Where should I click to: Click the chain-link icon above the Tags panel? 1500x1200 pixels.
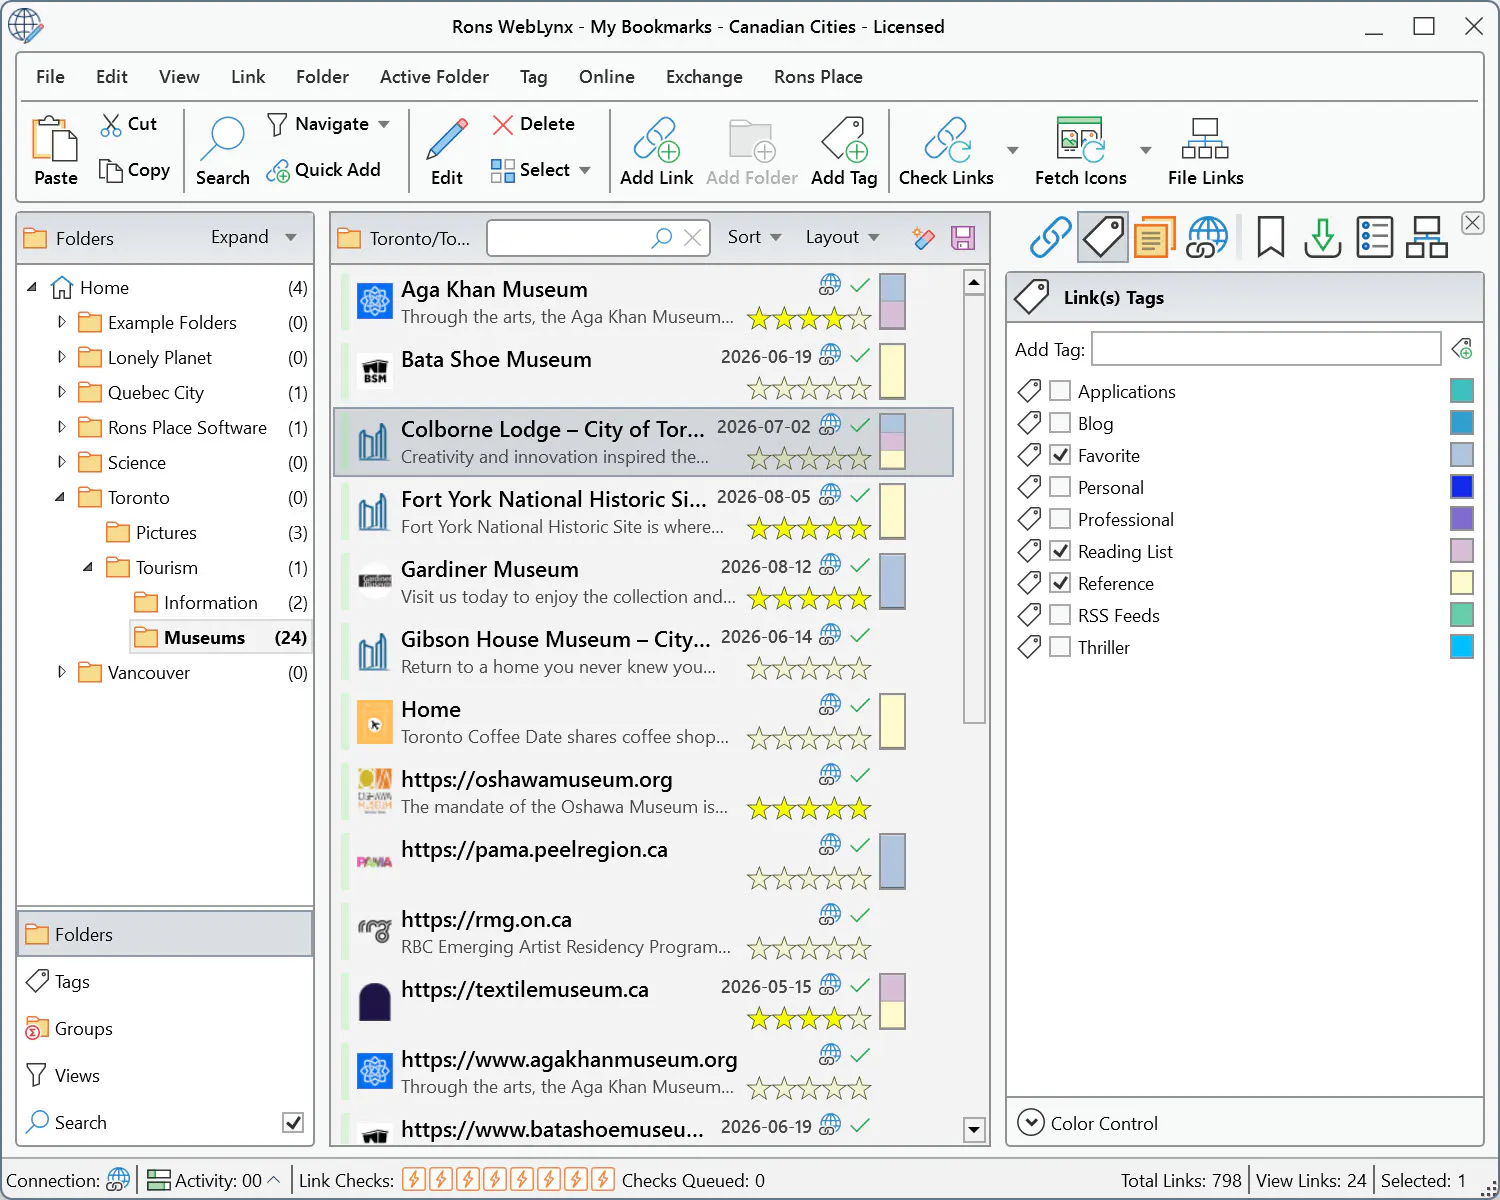point(1051,237)
